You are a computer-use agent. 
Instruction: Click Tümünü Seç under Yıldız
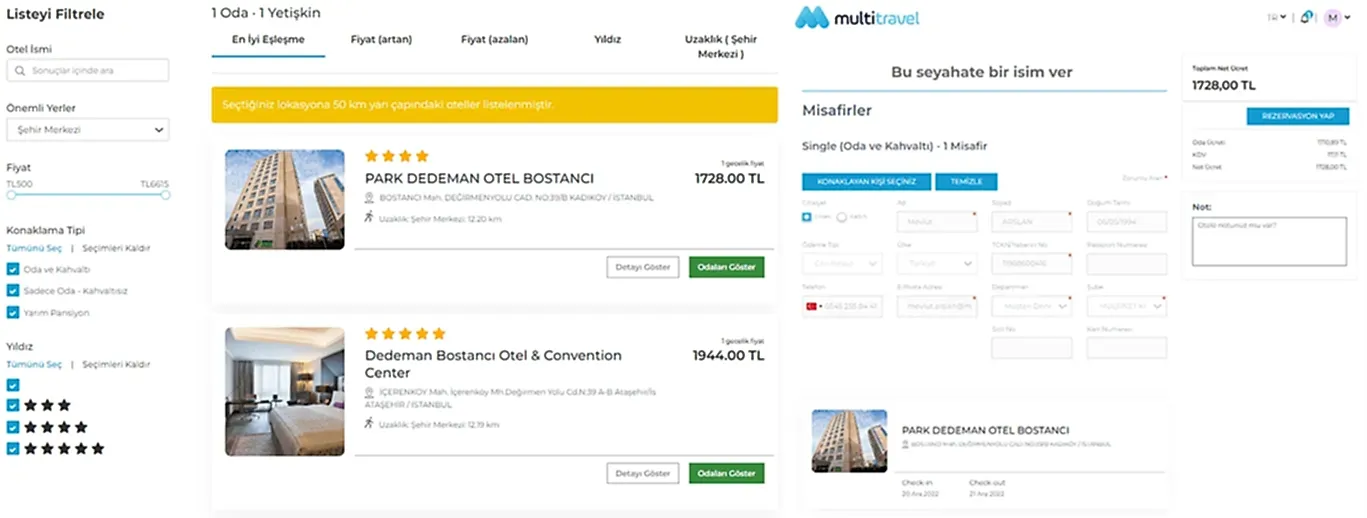click(x=34, y=364)
